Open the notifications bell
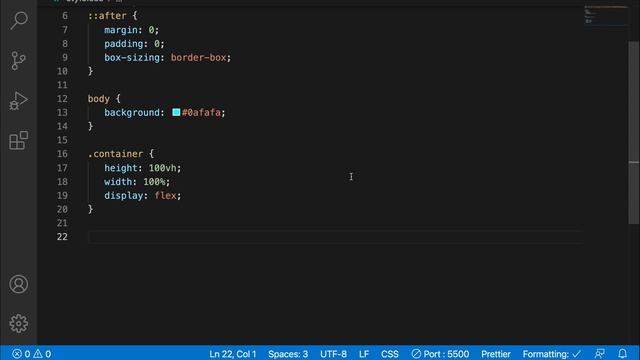The height and width of the screenshot is (360, 640). (622, 354)
